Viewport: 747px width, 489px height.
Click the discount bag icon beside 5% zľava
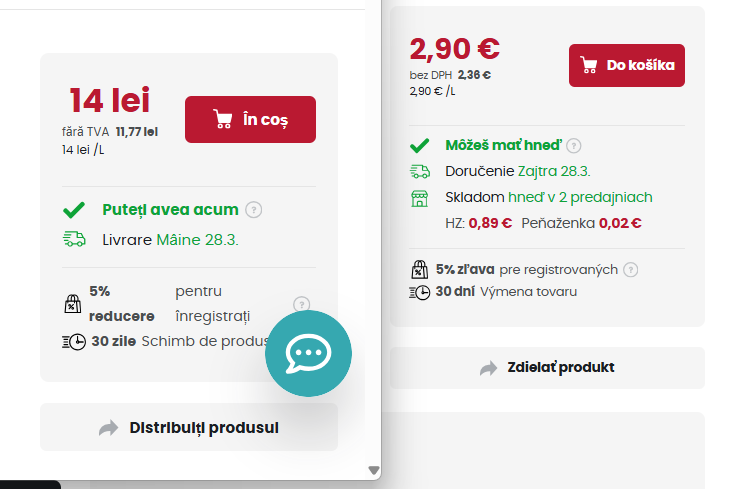click(420, 270)
